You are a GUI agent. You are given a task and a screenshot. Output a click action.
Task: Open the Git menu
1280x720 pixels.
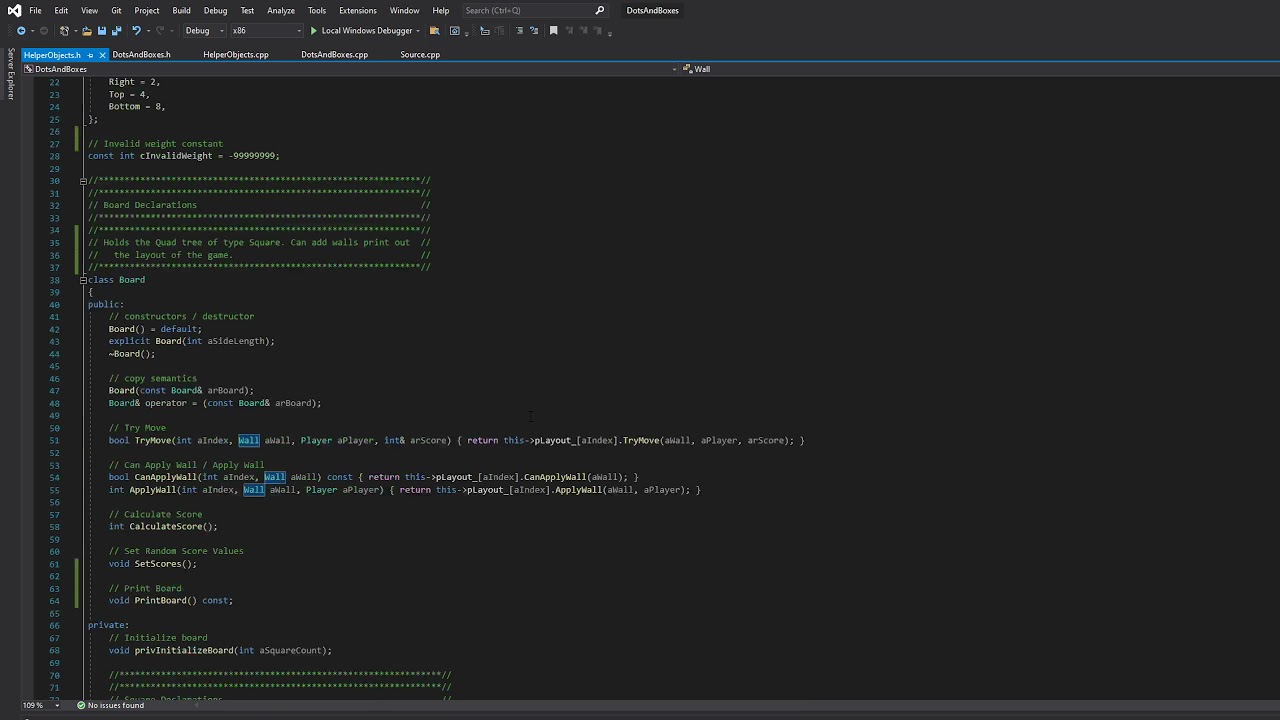[116, 11]
